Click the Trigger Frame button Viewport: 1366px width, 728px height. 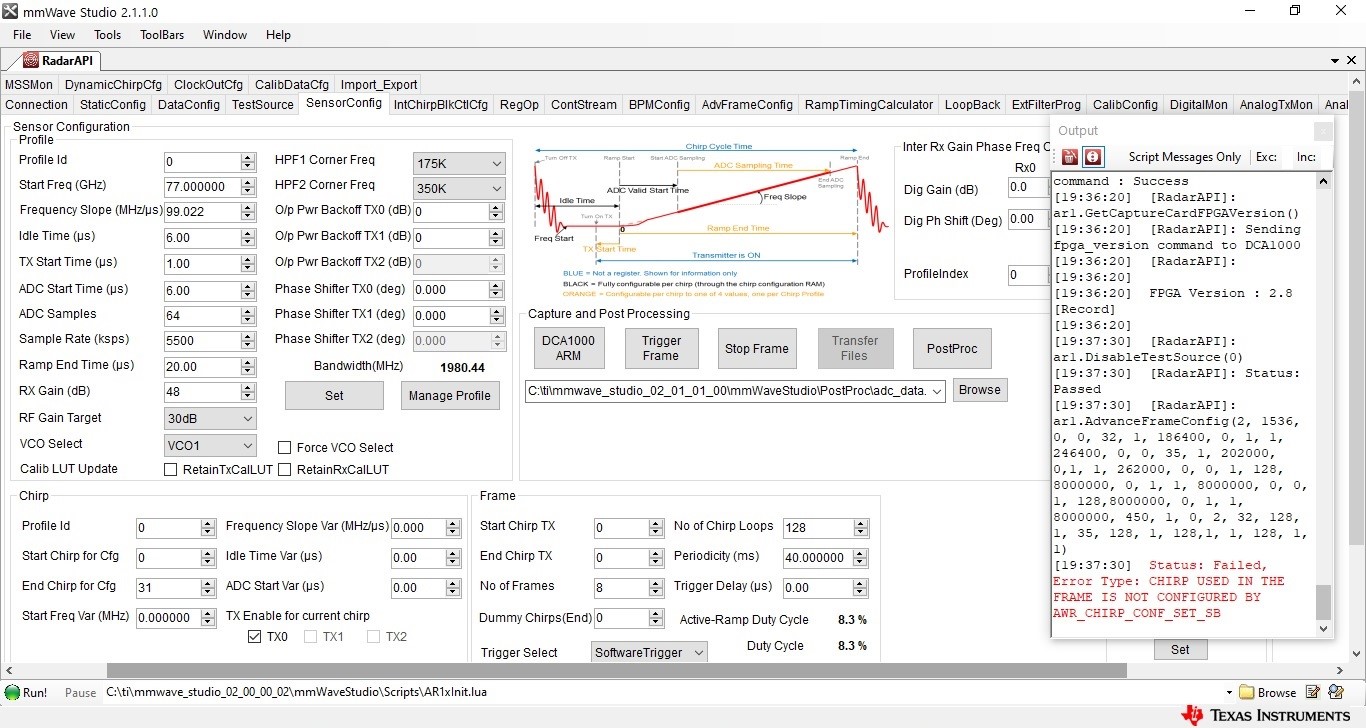661,349
